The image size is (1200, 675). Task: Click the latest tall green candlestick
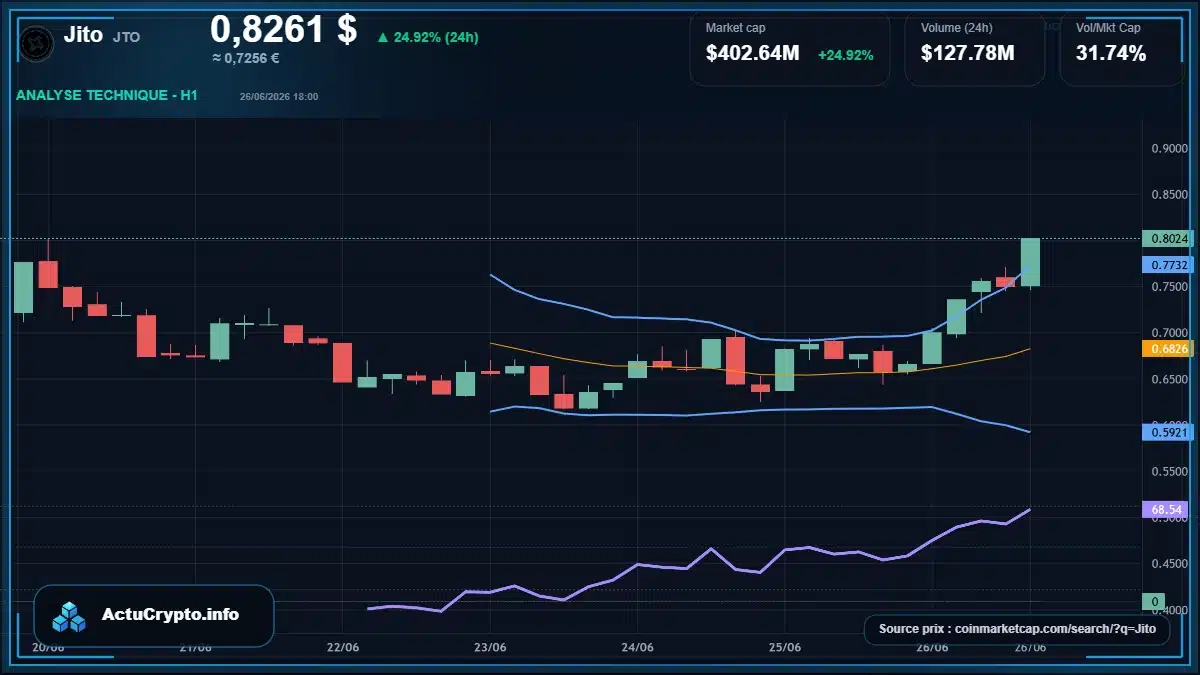[x=1030, y=262]
